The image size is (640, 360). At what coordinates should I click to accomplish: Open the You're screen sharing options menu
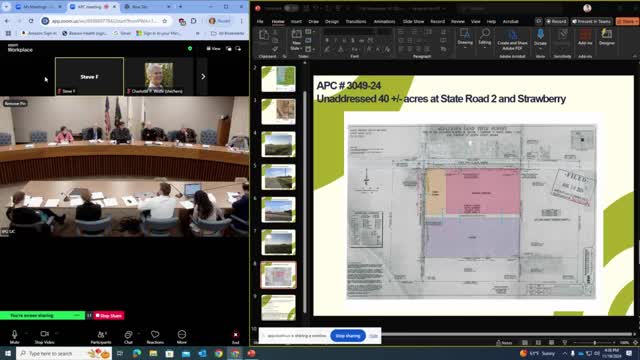77,316
